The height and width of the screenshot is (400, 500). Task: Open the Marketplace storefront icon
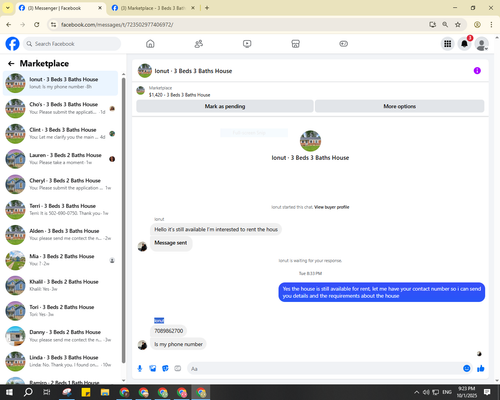pos(295,44)
